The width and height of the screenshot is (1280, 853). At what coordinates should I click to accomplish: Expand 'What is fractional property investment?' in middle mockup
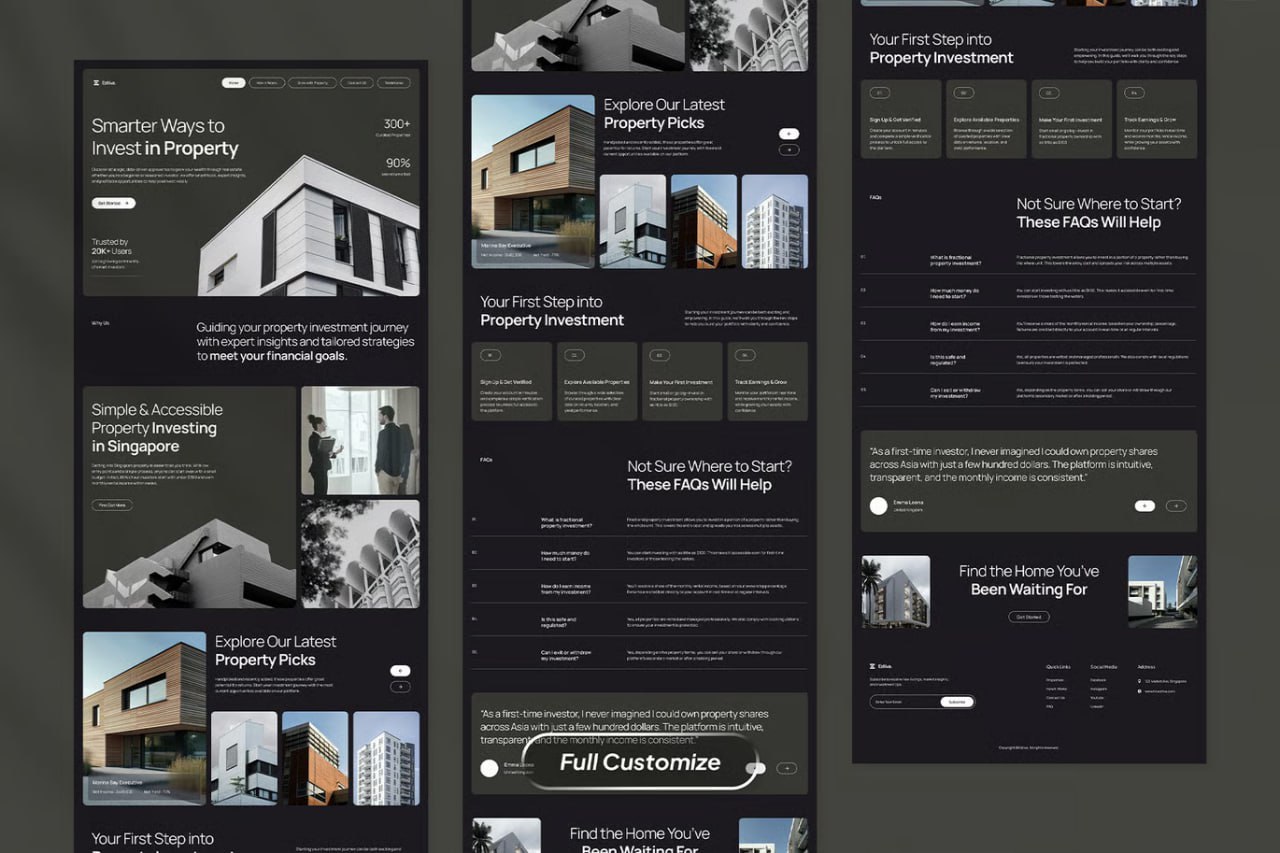click(639, 522)
